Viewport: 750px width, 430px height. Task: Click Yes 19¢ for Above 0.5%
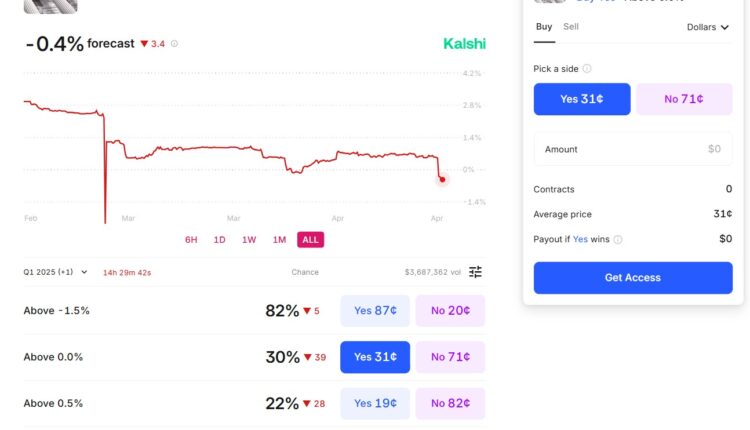[375, 403]
